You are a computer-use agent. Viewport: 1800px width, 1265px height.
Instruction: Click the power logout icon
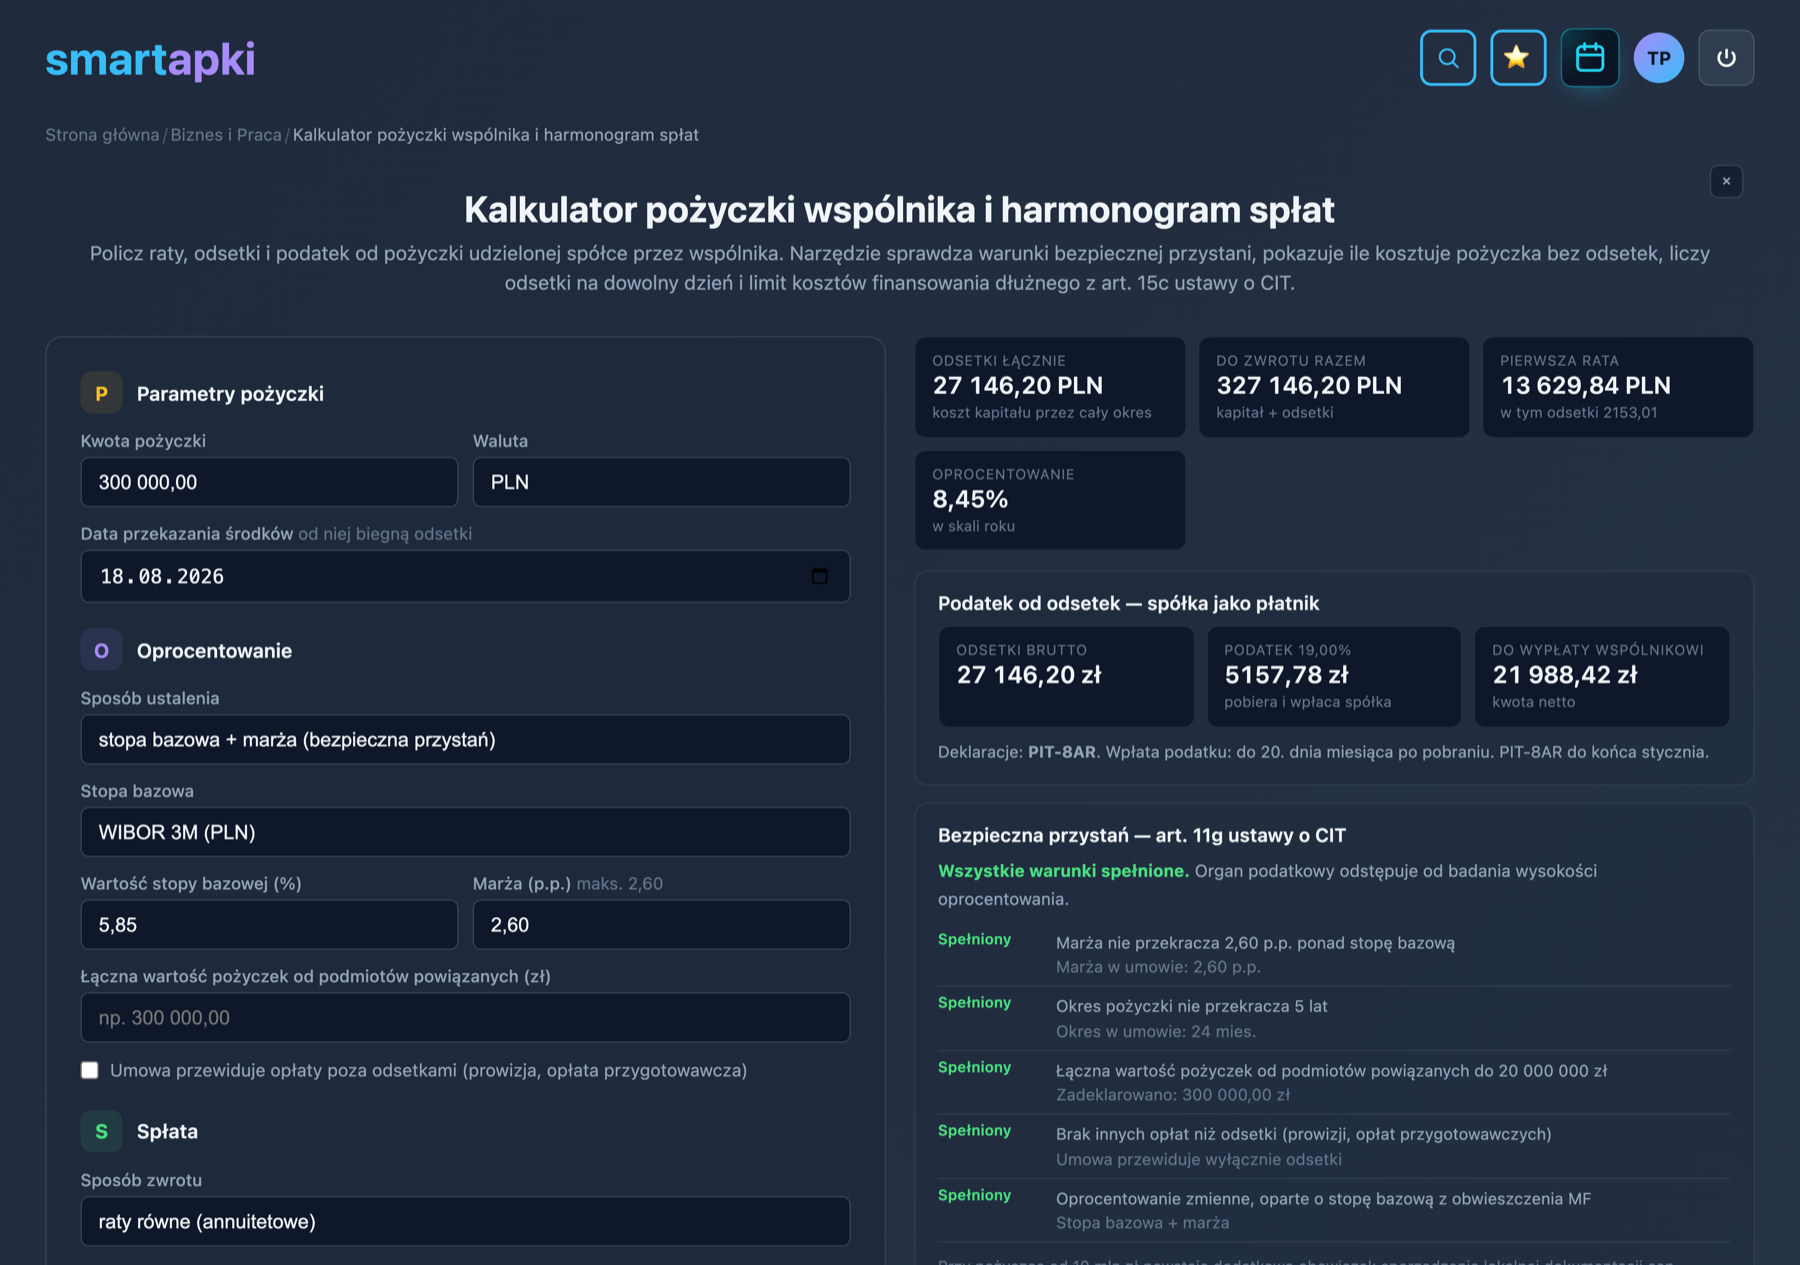tap(1726, 58)
